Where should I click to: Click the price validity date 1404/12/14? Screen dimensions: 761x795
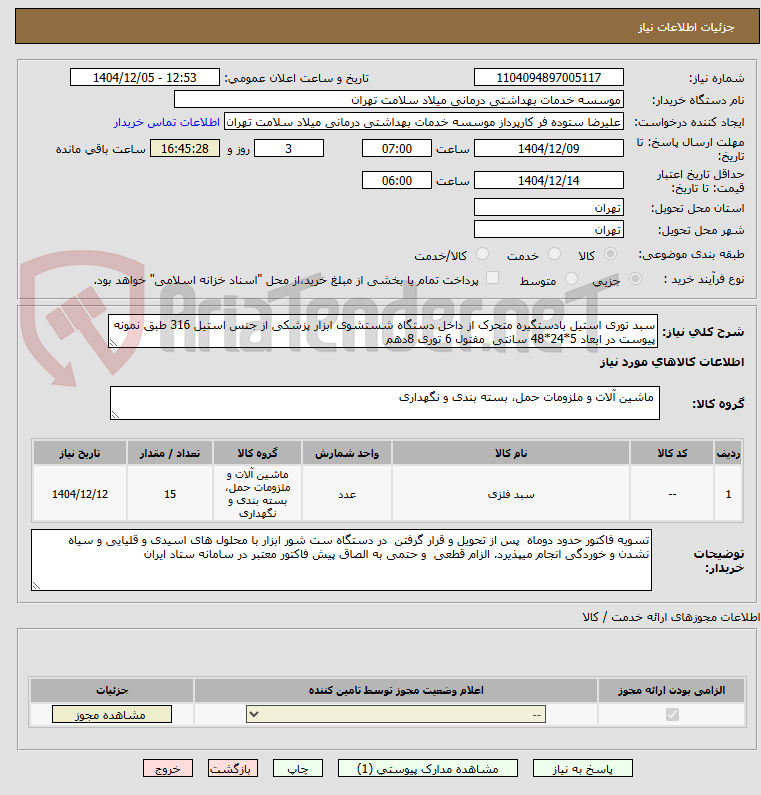[549, 180]
